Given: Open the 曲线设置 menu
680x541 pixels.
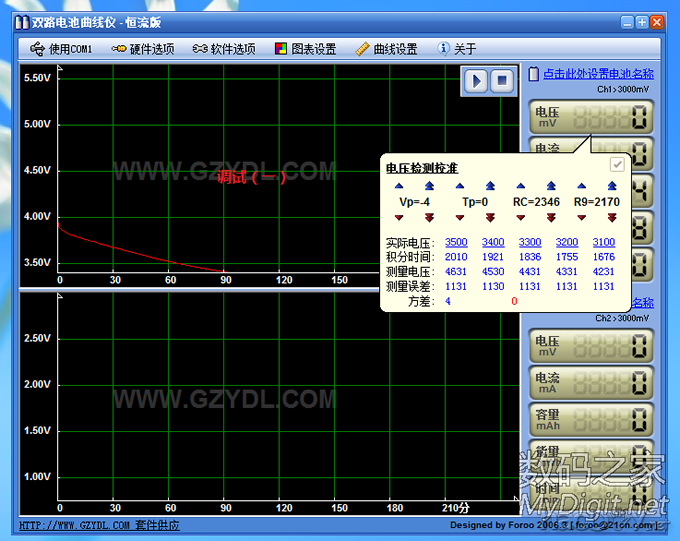Looking at the screenshot, I should pyautogui.click(x=386, y=48).
